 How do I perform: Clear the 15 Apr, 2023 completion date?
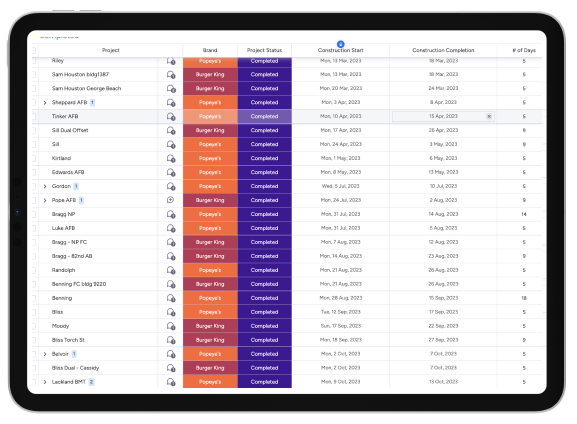(x=489, y=116)
